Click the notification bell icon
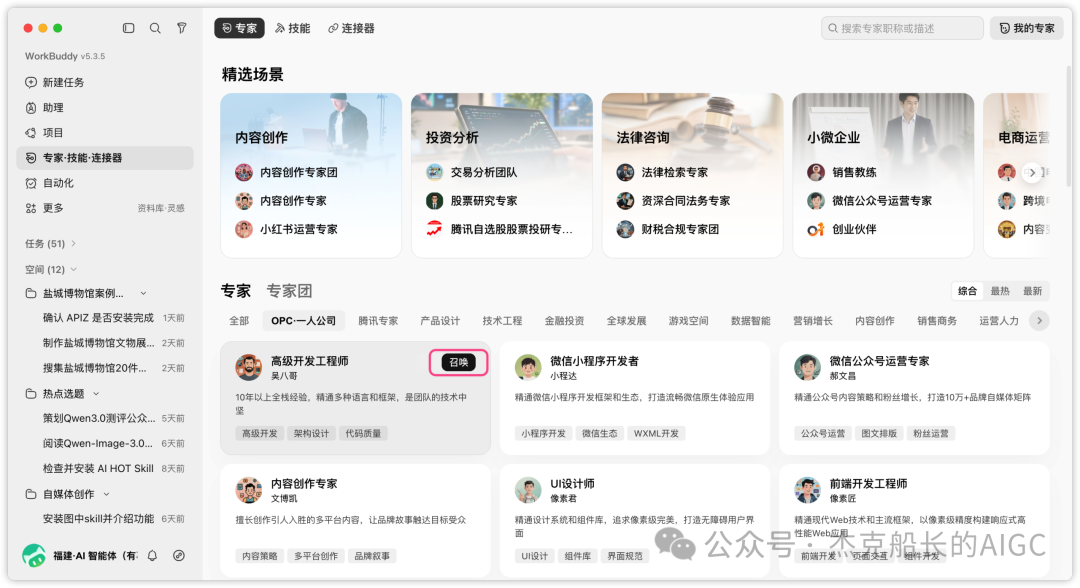1080x588 pixels. click(152, 556)
